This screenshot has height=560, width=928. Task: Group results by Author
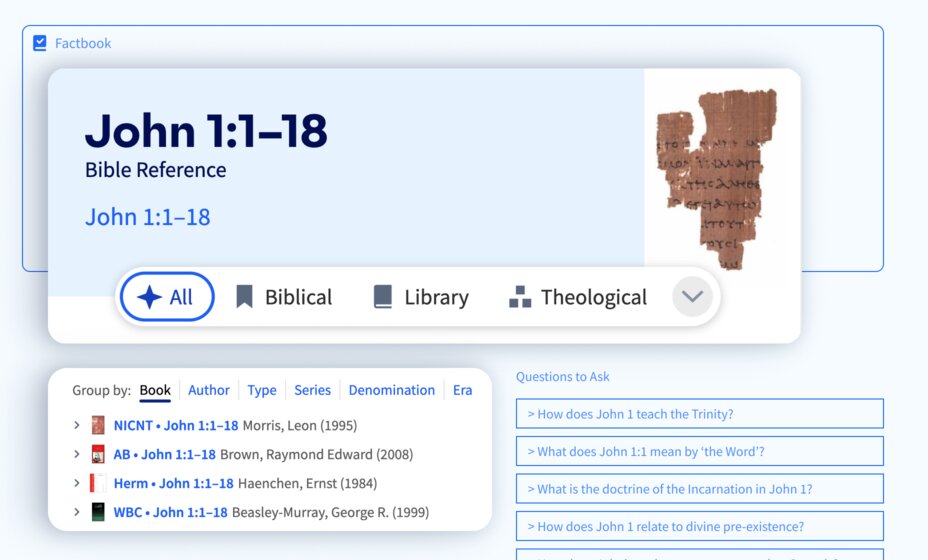click(x=209, y=390)
